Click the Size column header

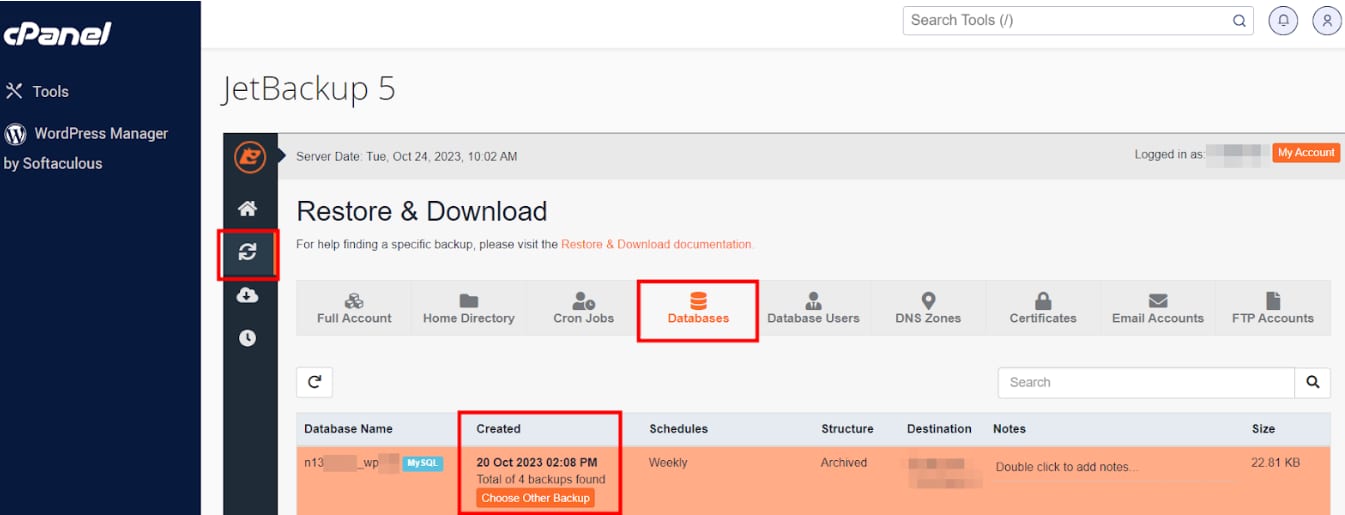[1263, 429]
